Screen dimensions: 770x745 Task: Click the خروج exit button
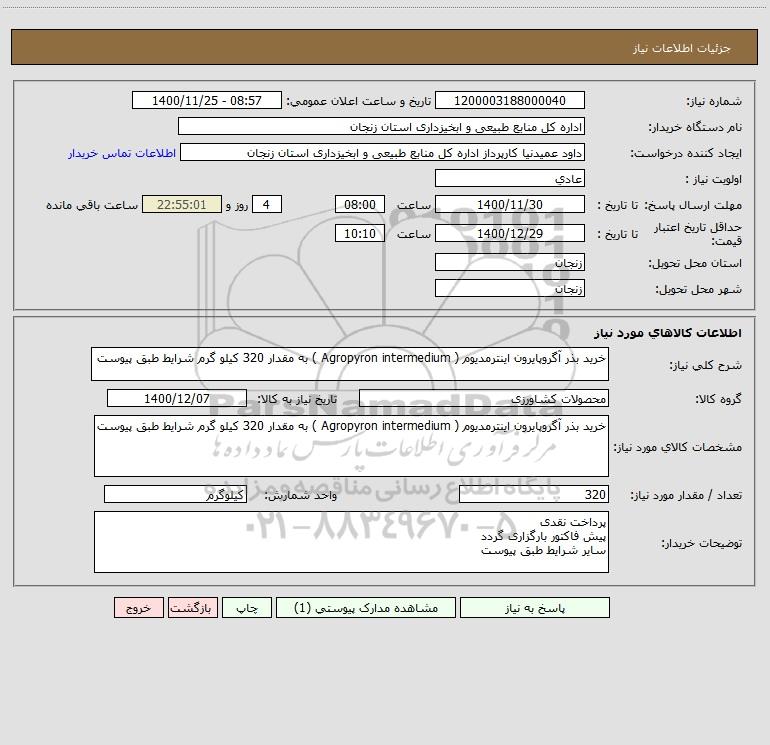tap(138, 608)
